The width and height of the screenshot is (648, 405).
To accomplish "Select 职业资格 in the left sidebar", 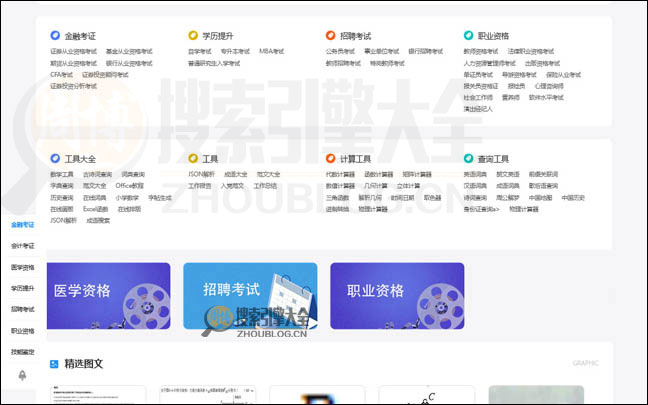I will click(x=23, y=331).
